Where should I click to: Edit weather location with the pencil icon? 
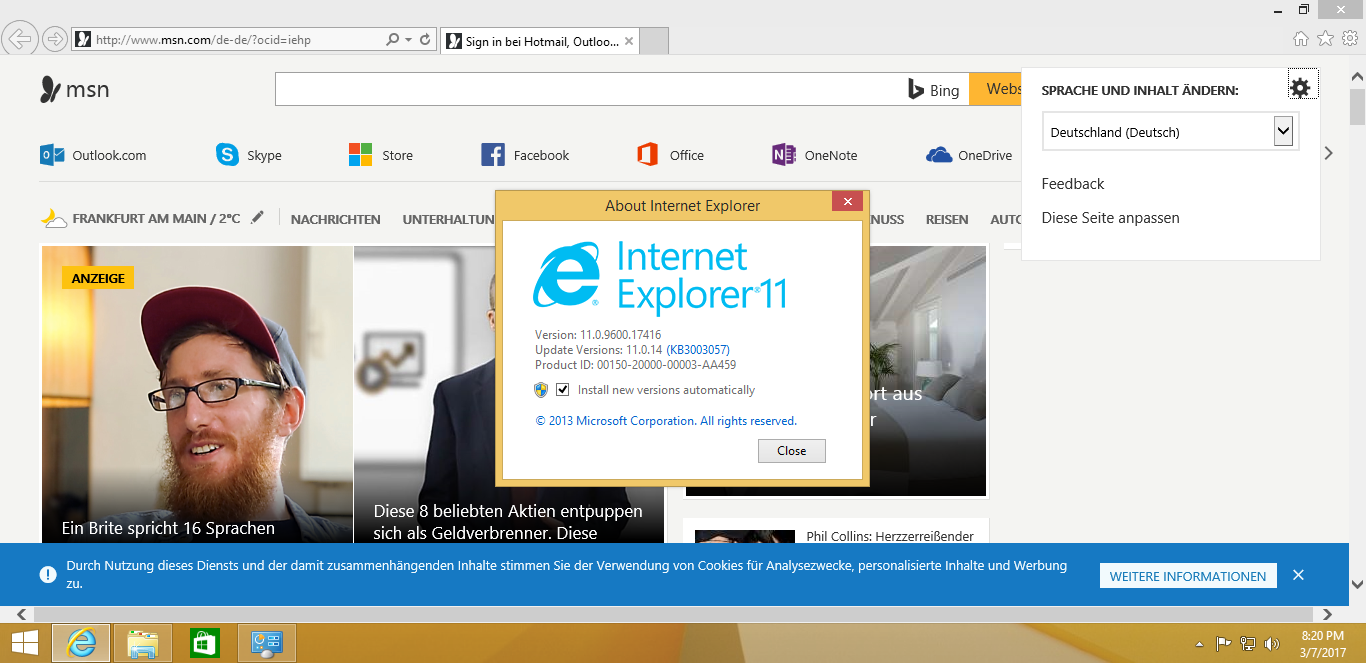coord(258,217)
